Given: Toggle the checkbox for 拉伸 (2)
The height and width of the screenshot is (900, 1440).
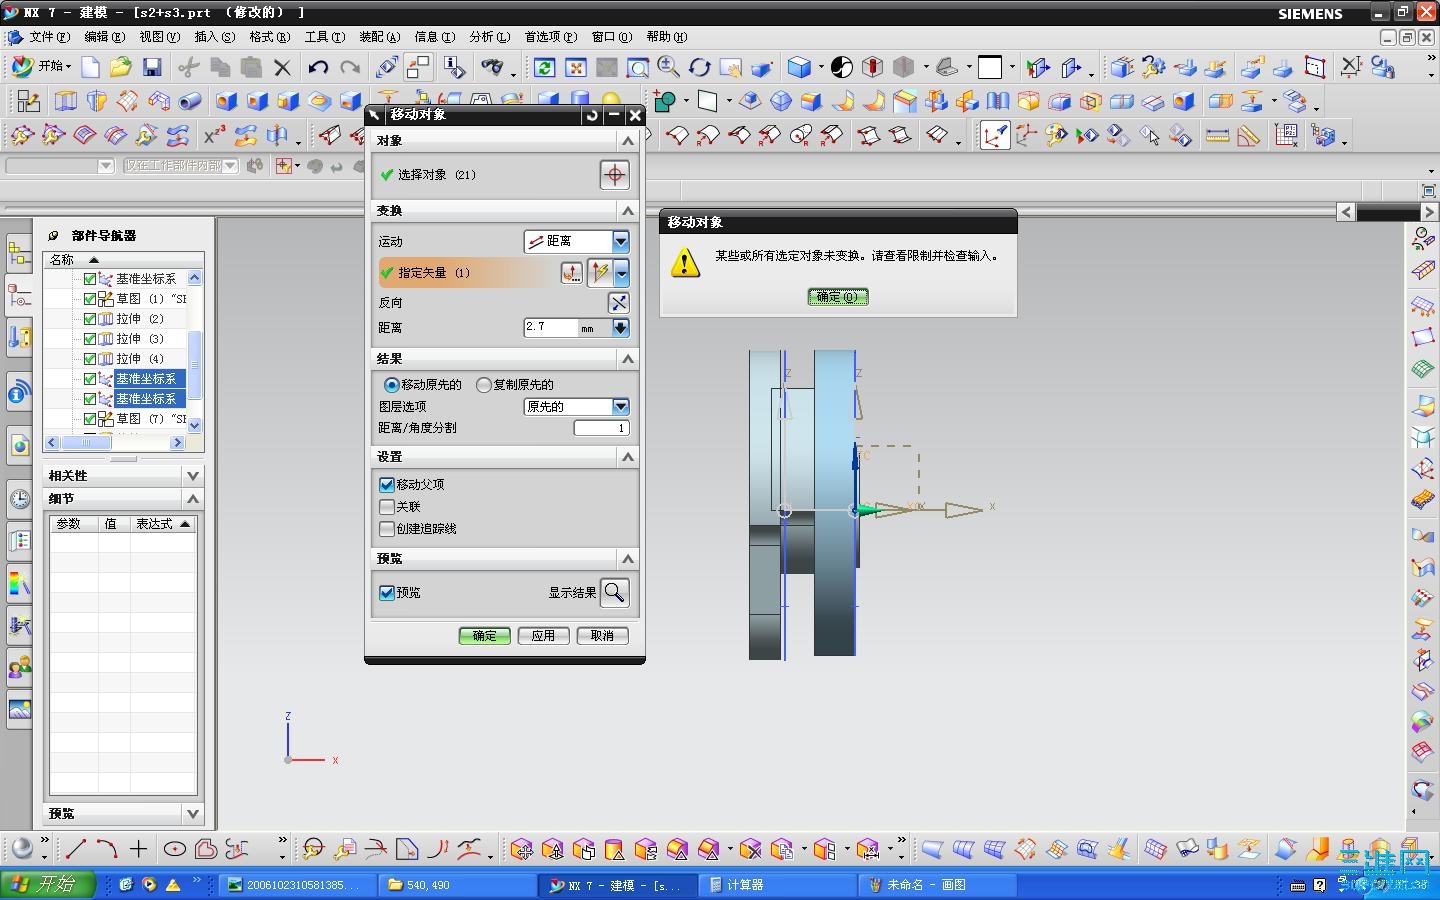Looking at the screenshot, I should point(90,319).
